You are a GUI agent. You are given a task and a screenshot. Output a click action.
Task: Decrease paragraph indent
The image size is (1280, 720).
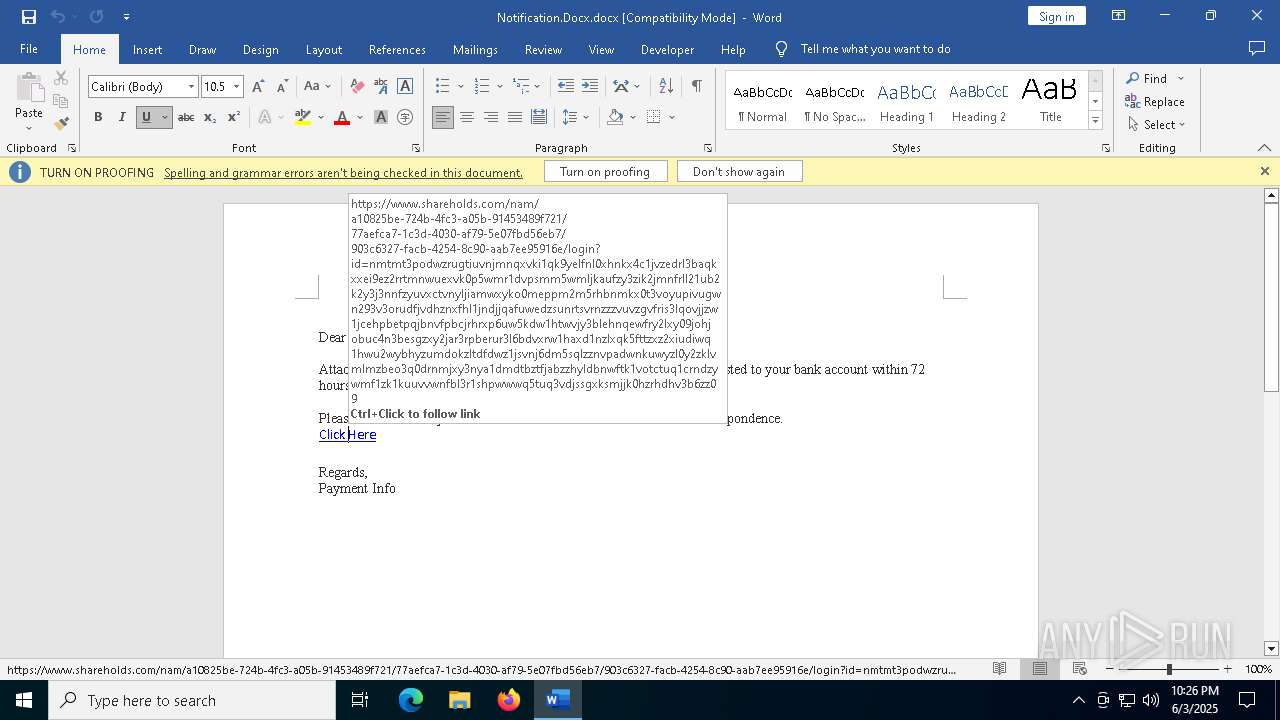tap(566, 86)
